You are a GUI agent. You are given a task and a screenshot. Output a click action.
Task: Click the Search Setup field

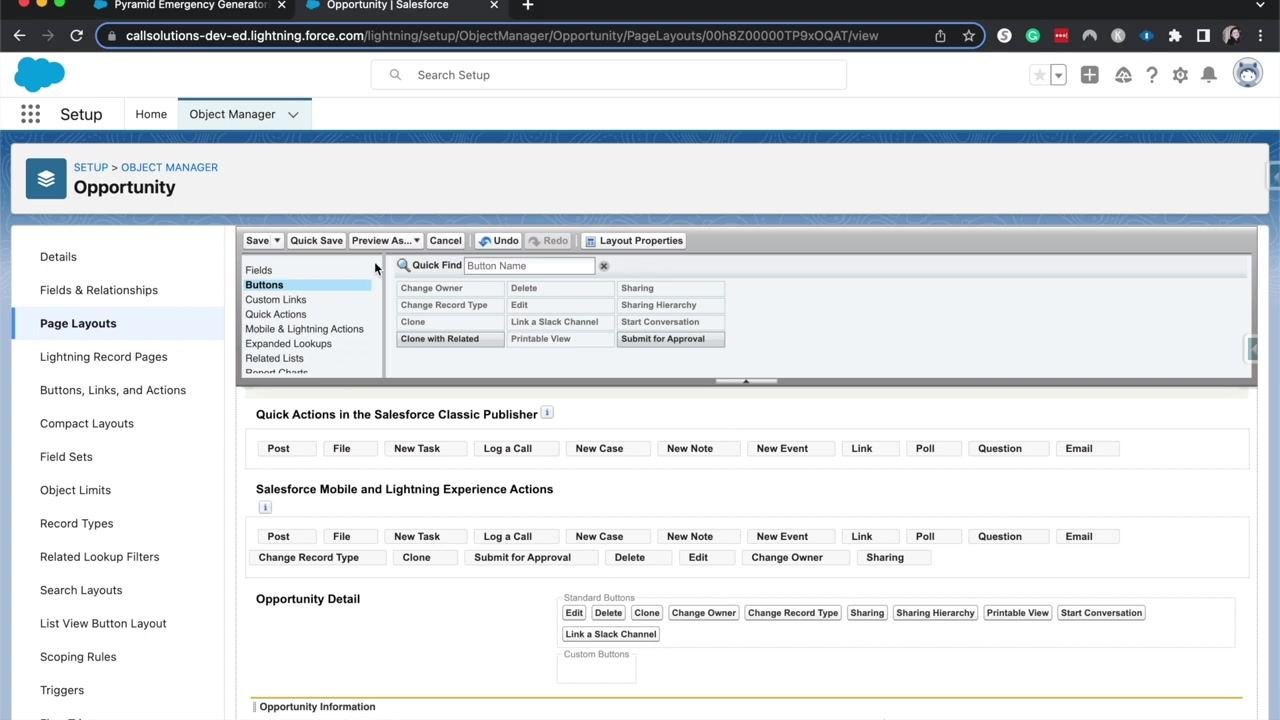pyautogui.click(x=609, y=75)
